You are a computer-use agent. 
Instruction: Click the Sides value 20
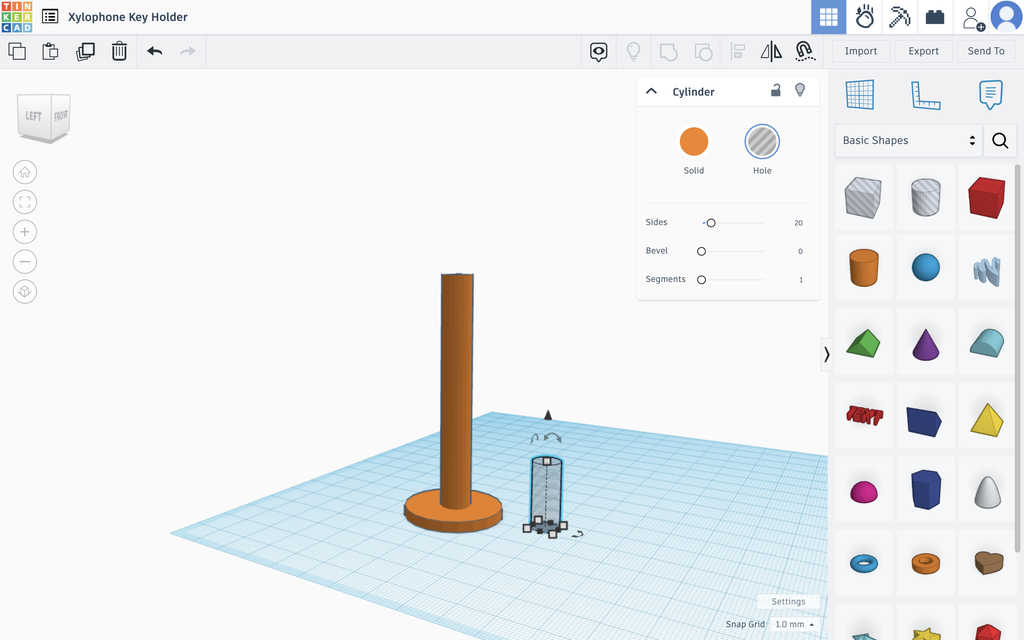point(798,223)
